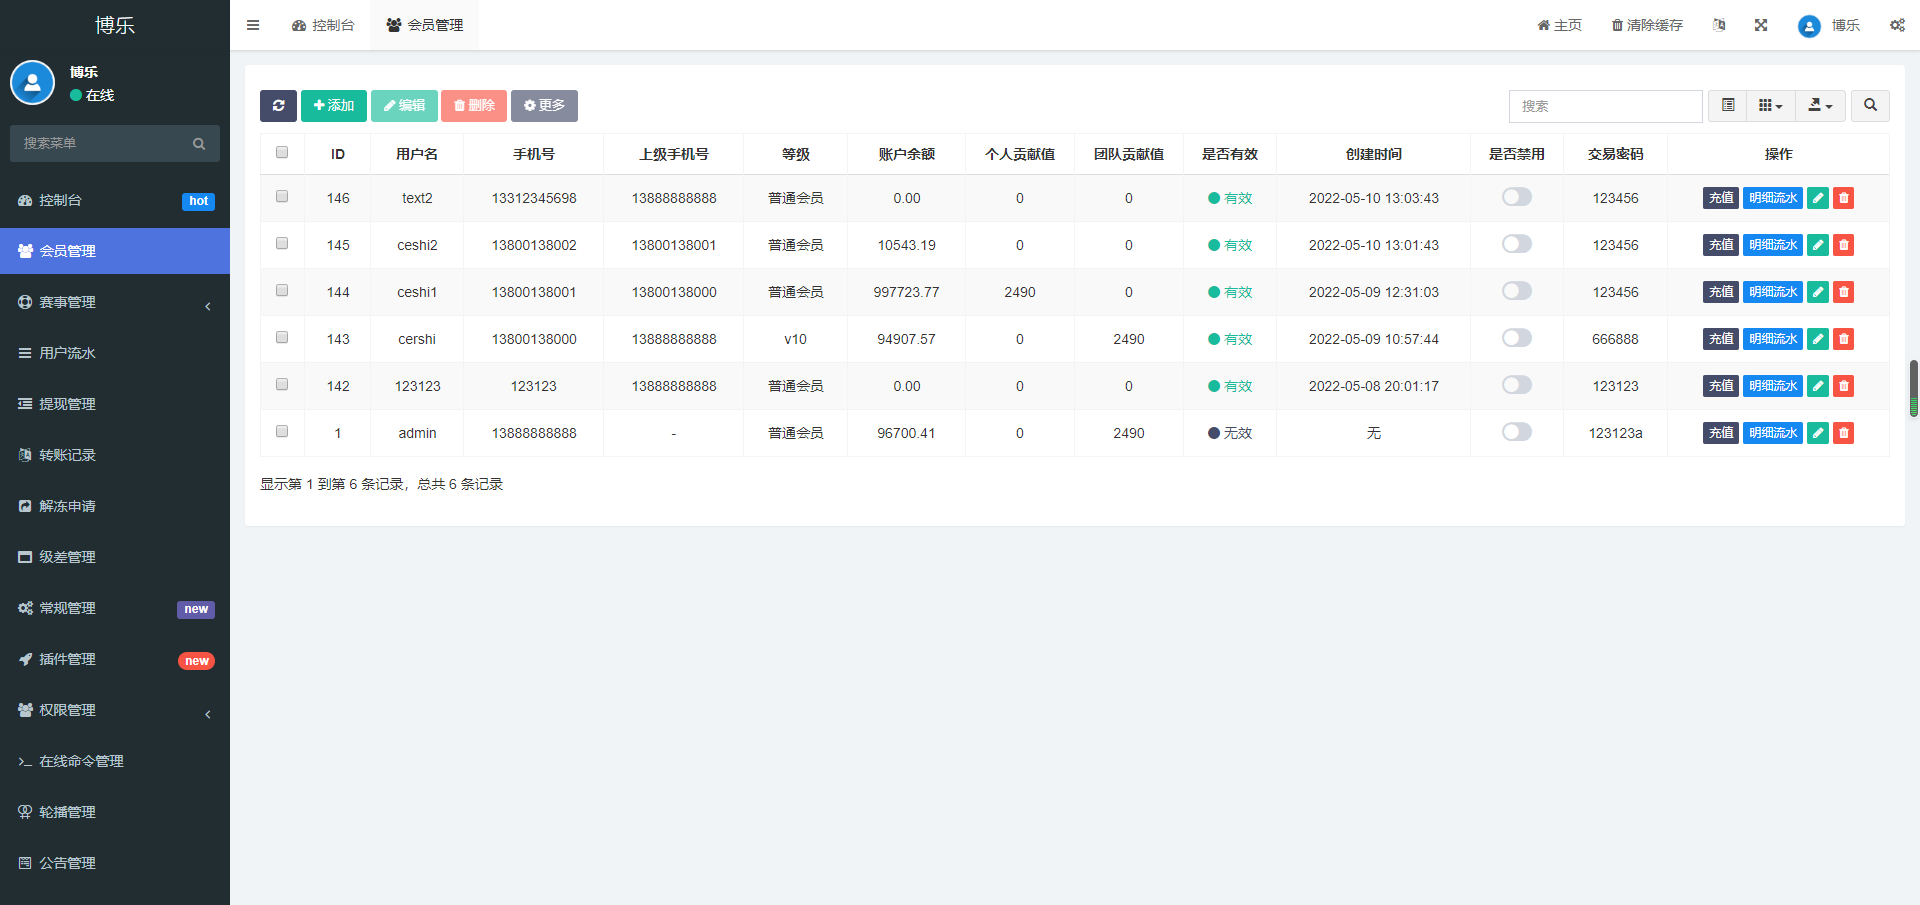This screenshot has width=1920, height=905.
Task: Click the green 添加 button
Action: pyautogui.click(x=334, y=106)
